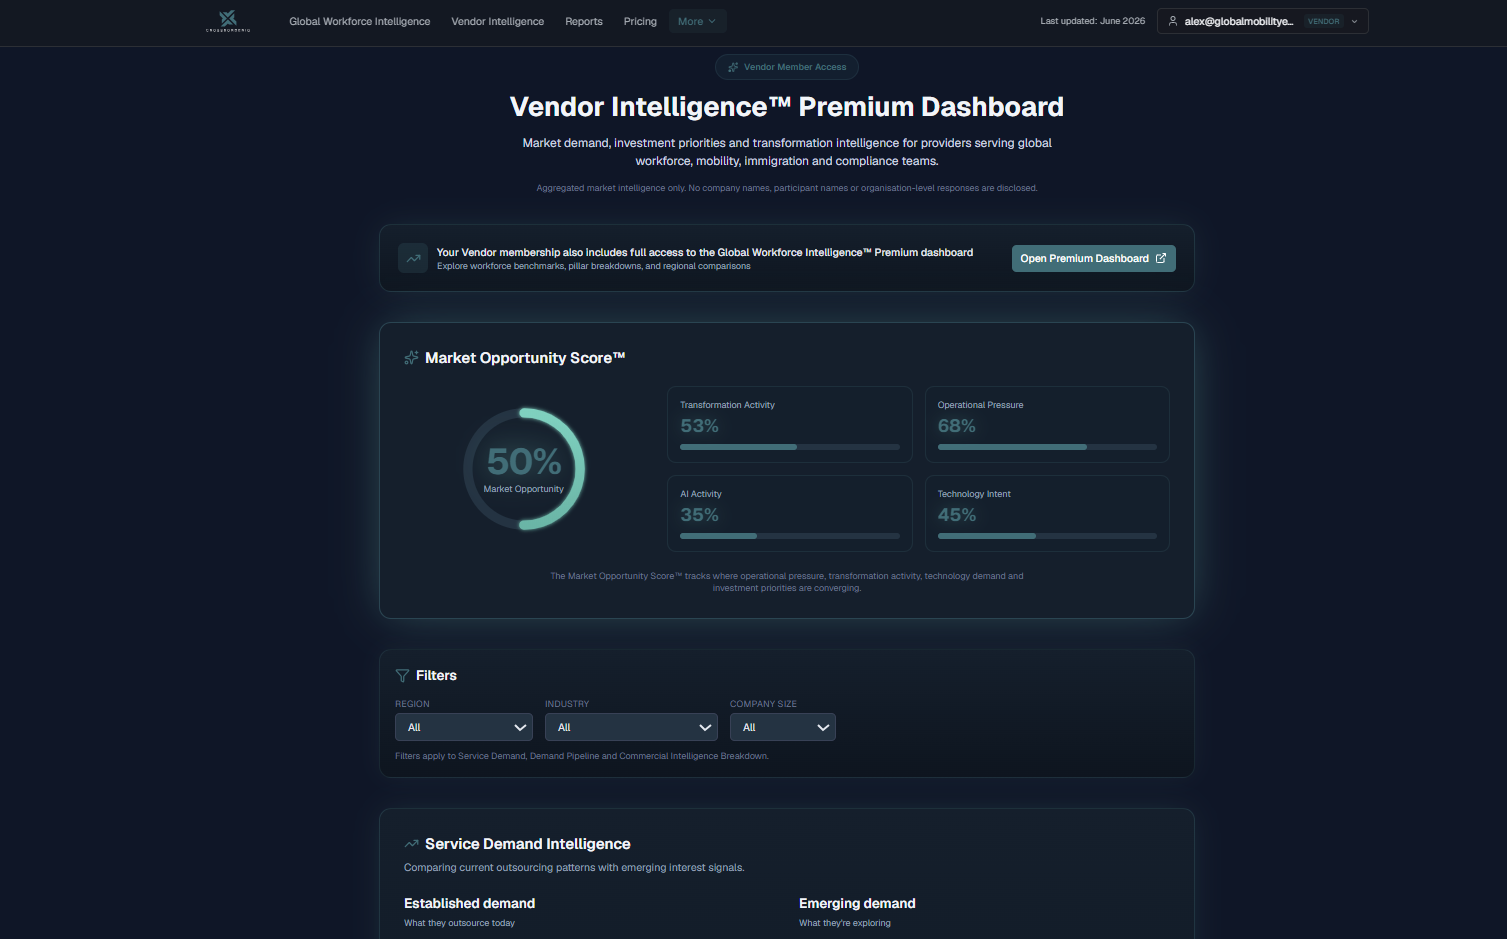Click the user profile icon

[1173, 21]
